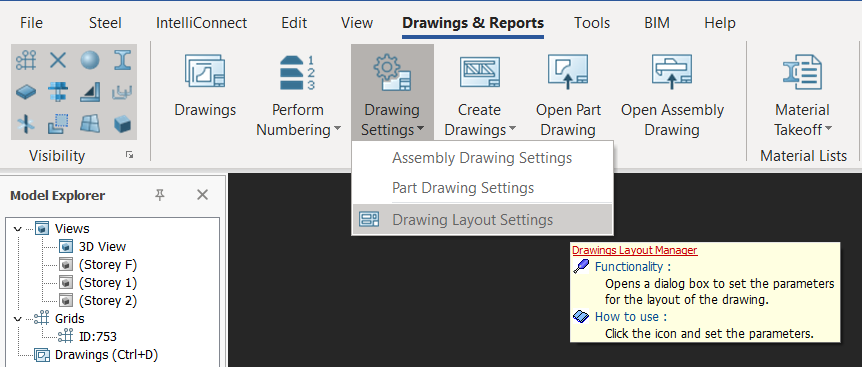Click the Open Part Drawing icon
The image size is (862, 367).
pos(568,72)
